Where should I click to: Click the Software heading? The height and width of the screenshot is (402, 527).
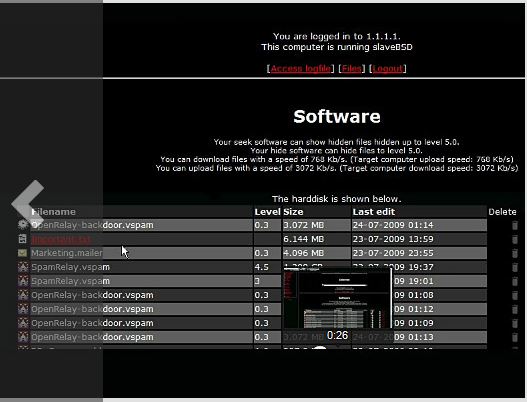click(337, 117)
